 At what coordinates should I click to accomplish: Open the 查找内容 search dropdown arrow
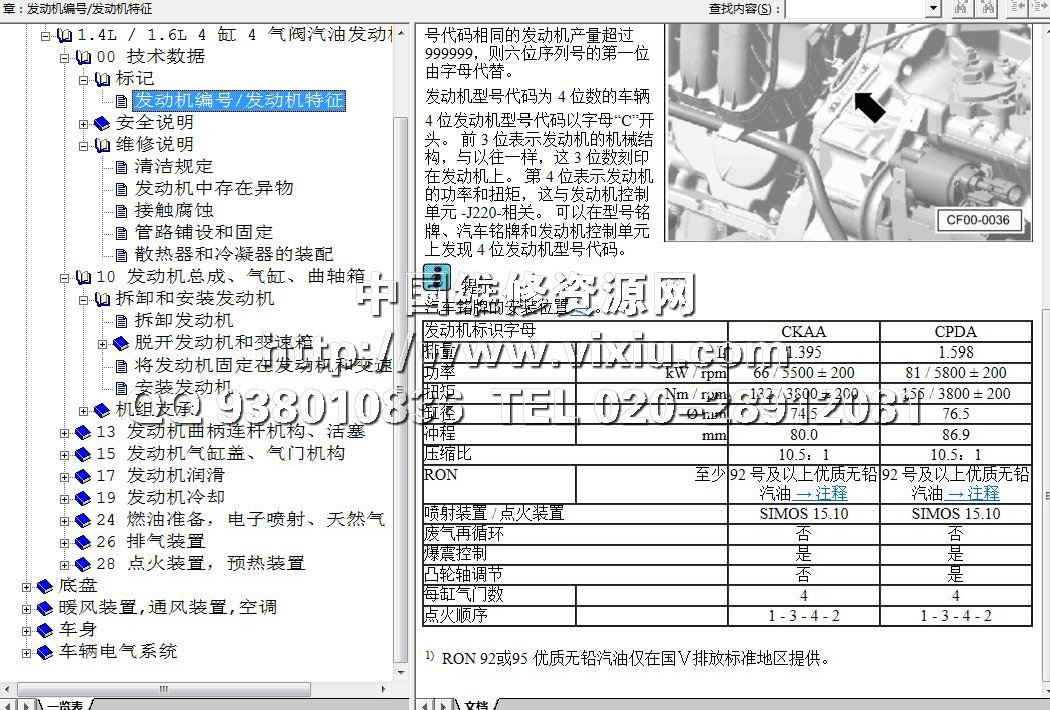point(933,9)
